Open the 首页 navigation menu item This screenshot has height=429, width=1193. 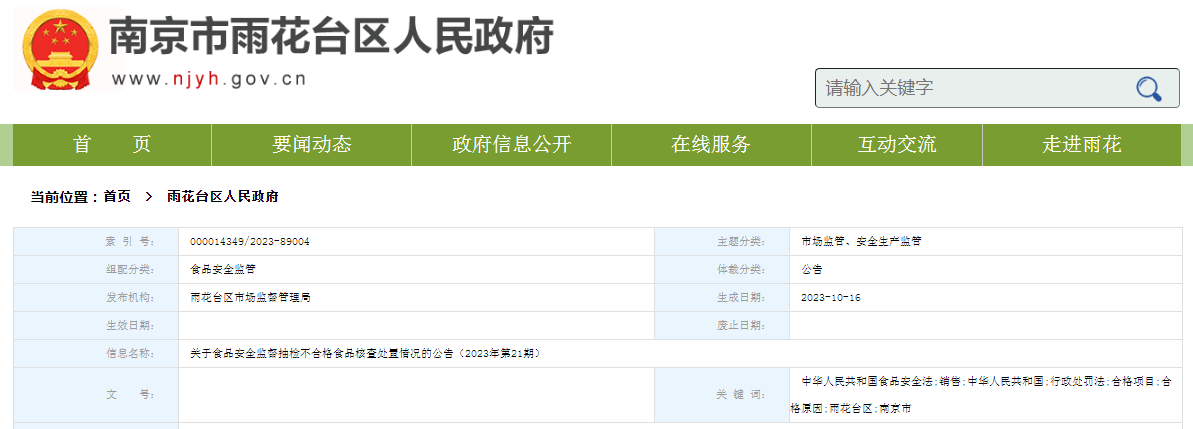coord(112,145)
